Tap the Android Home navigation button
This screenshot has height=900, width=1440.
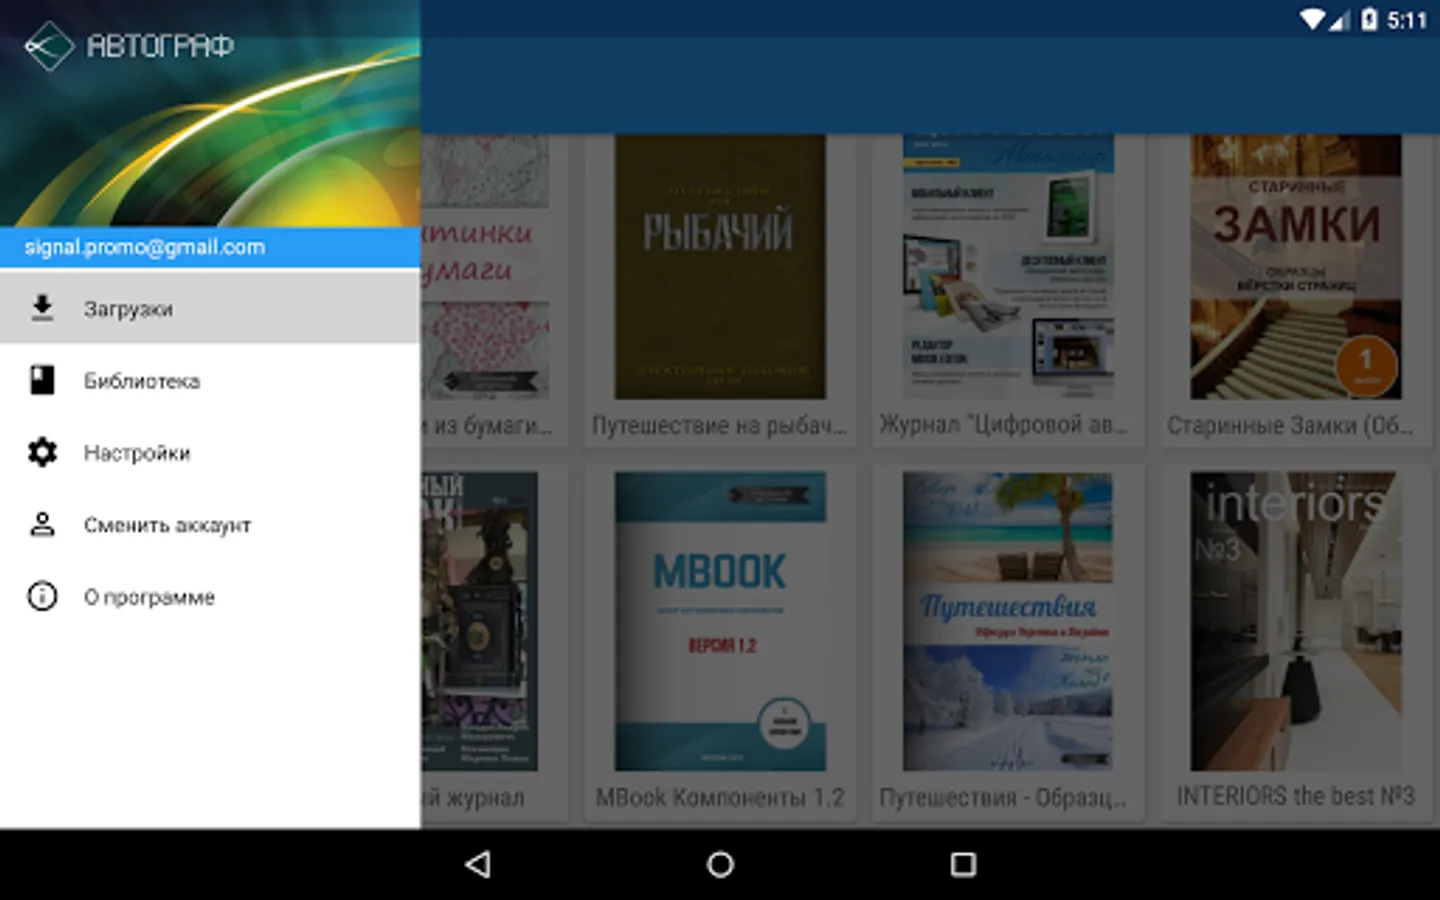pos(720,864)
